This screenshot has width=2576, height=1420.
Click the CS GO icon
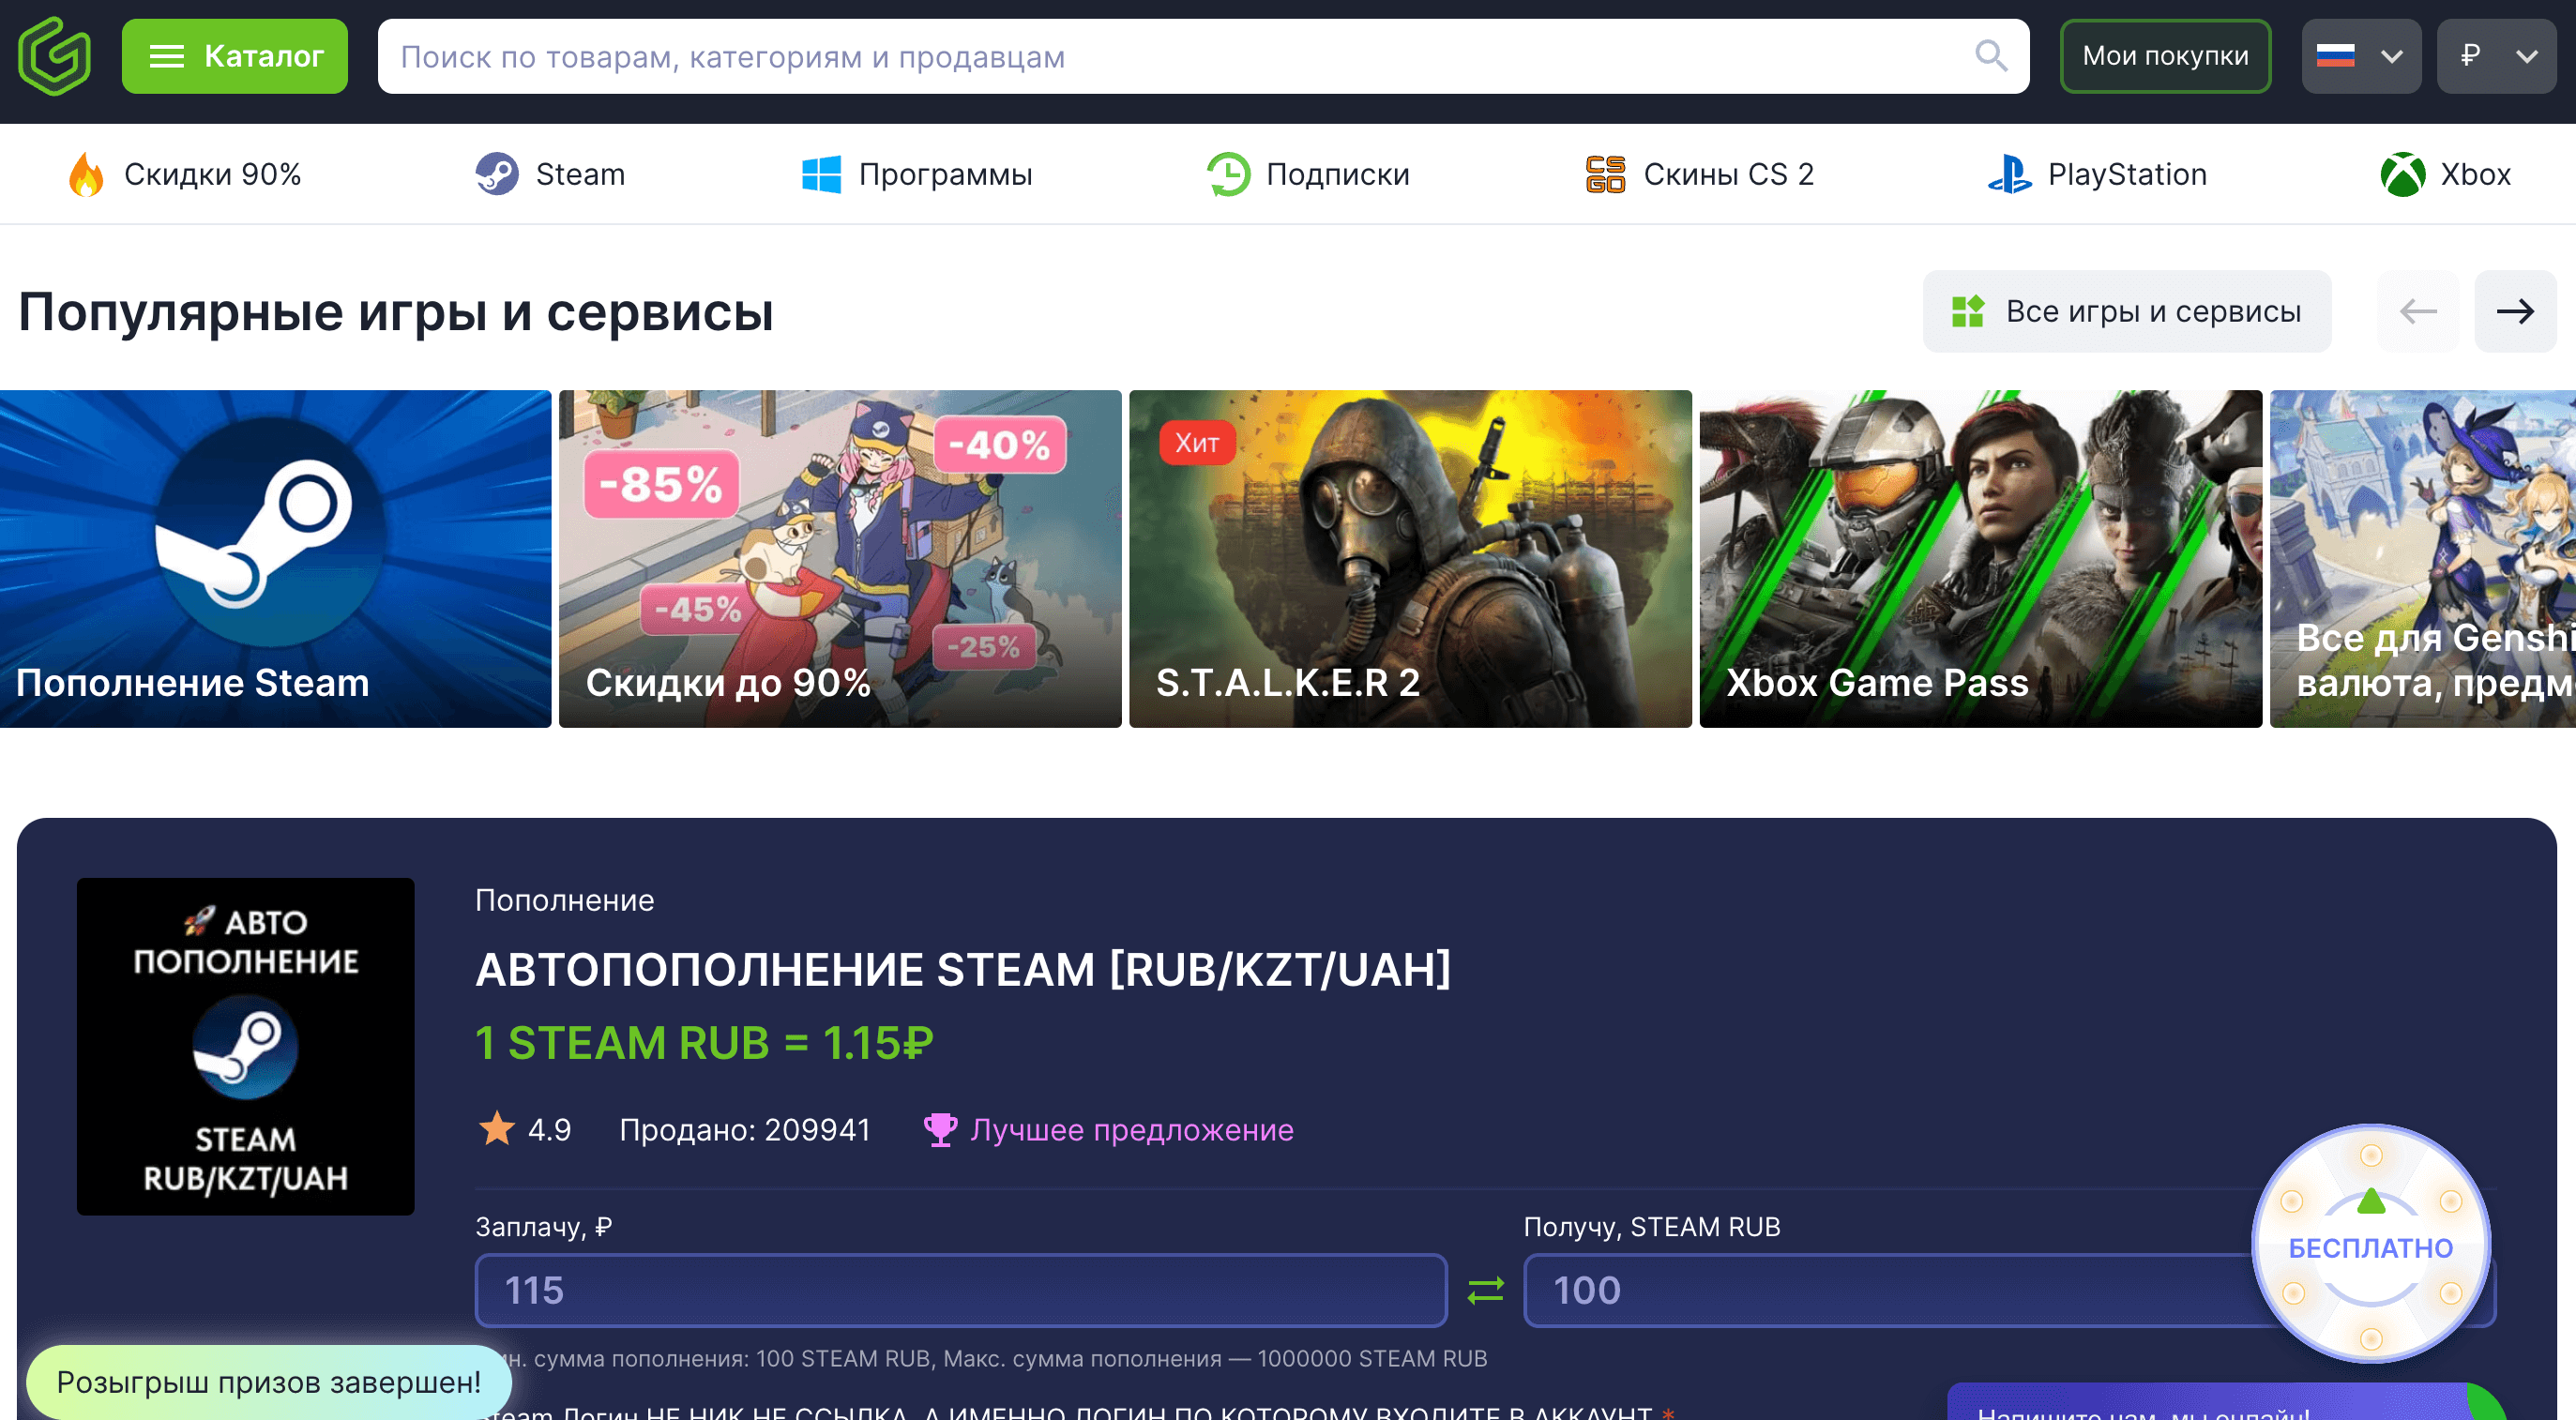click(x=1605, y=174)
